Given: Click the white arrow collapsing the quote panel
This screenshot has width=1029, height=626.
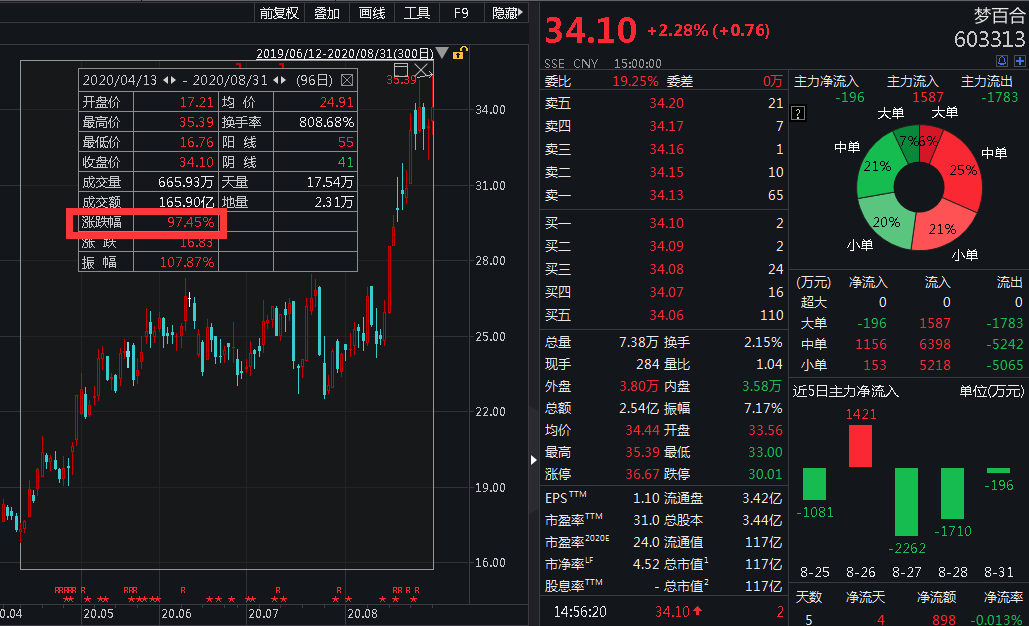Looking at the screenshot, I should click(534, 460).
